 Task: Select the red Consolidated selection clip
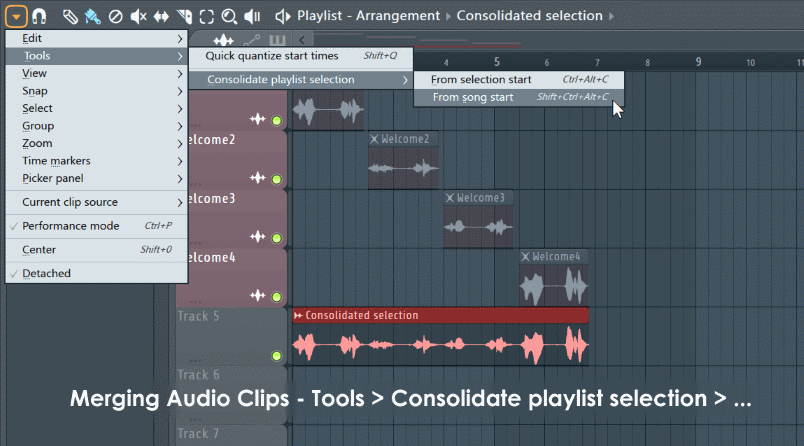pos(440,316)
